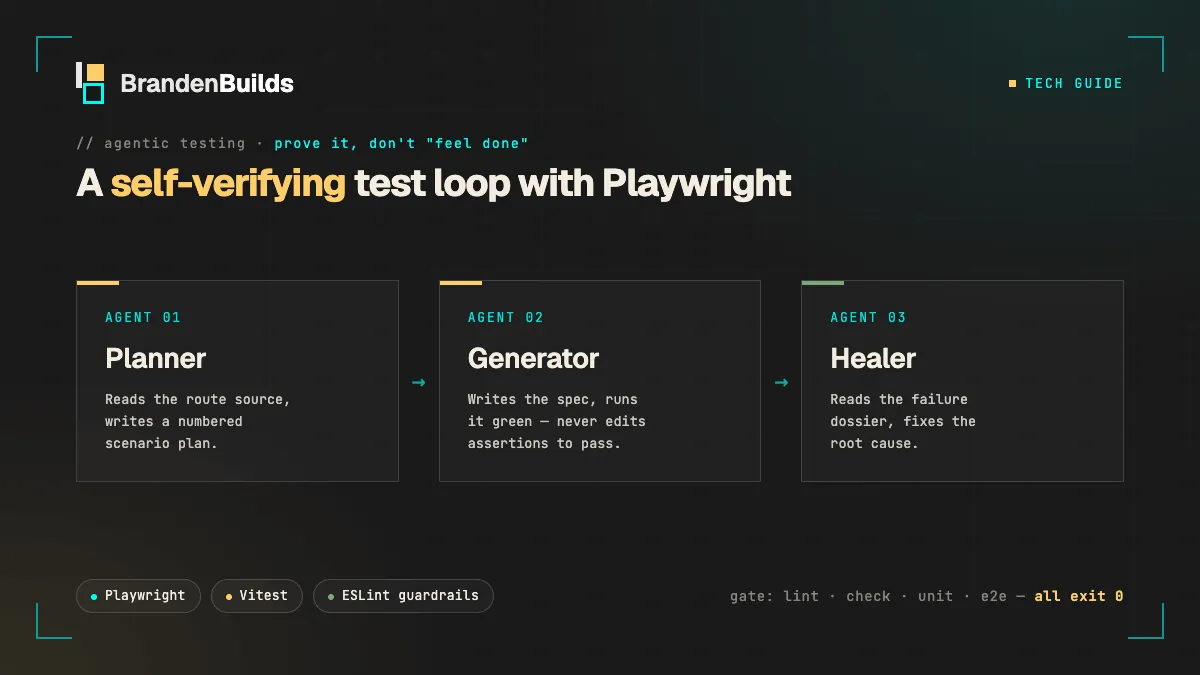Select the "// agentic testing" comment text

(x=161, y=144)
